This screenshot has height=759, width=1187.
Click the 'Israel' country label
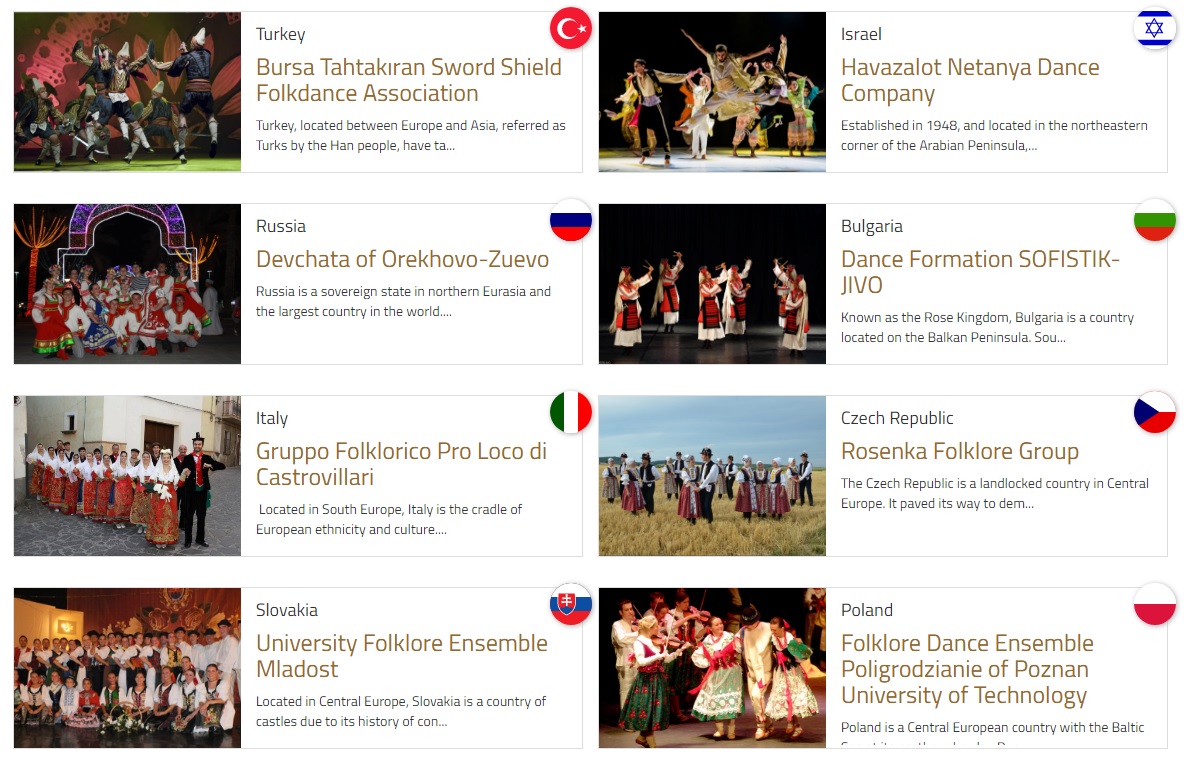tap(861, 34)
